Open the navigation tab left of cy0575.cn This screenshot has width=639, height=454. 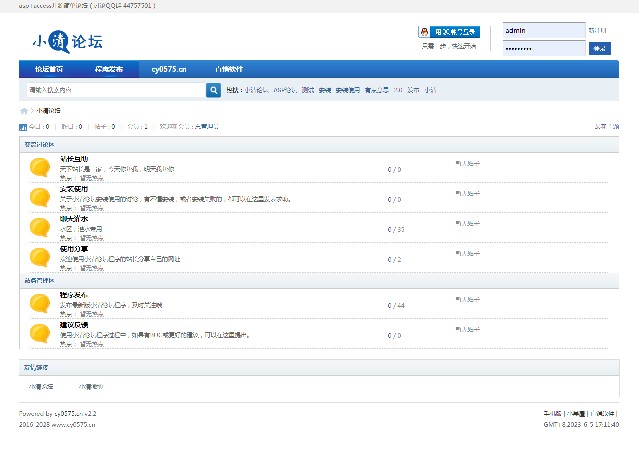pyautogui.click(x=109, y=69)
